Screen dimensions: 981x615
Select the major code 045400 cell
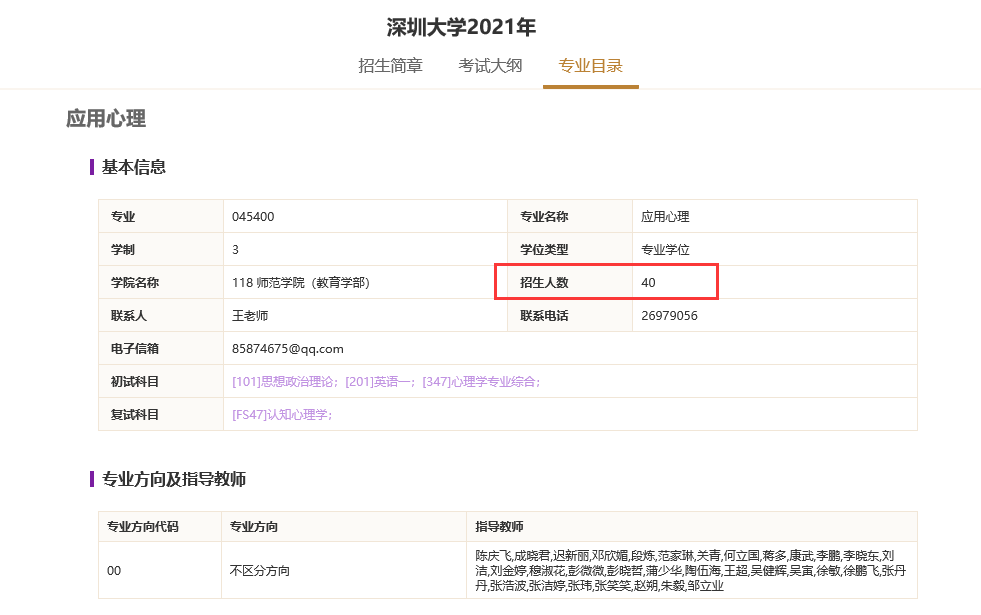[365, 216]
